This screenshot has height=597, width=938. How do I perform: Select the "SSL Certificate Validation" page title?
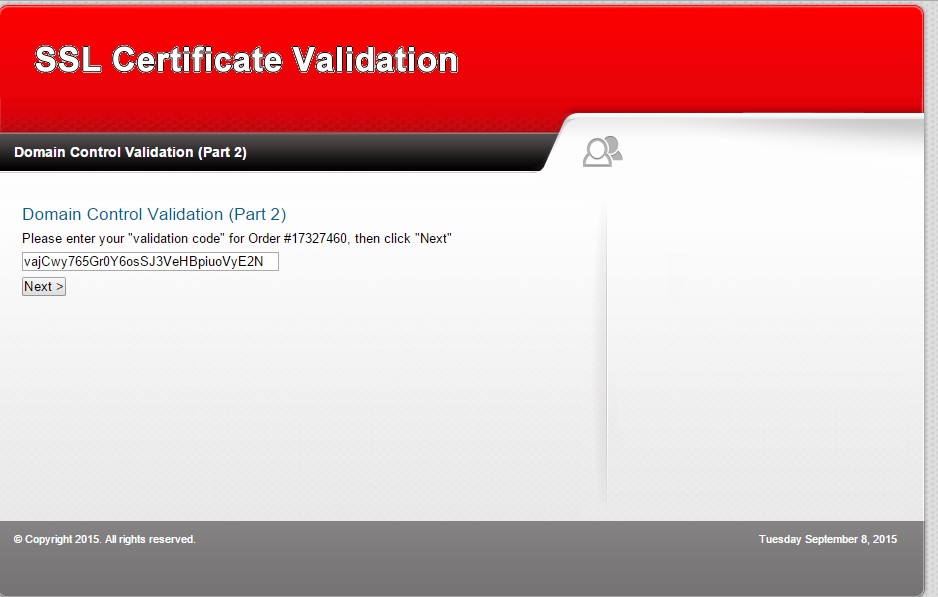(246, 60)
